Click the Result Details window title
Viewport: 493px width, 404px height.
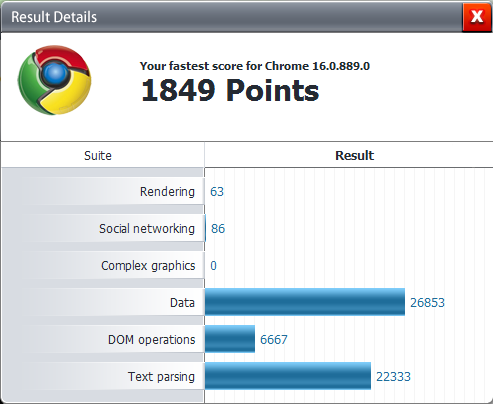pyautogui.click(x=54, y=17)
